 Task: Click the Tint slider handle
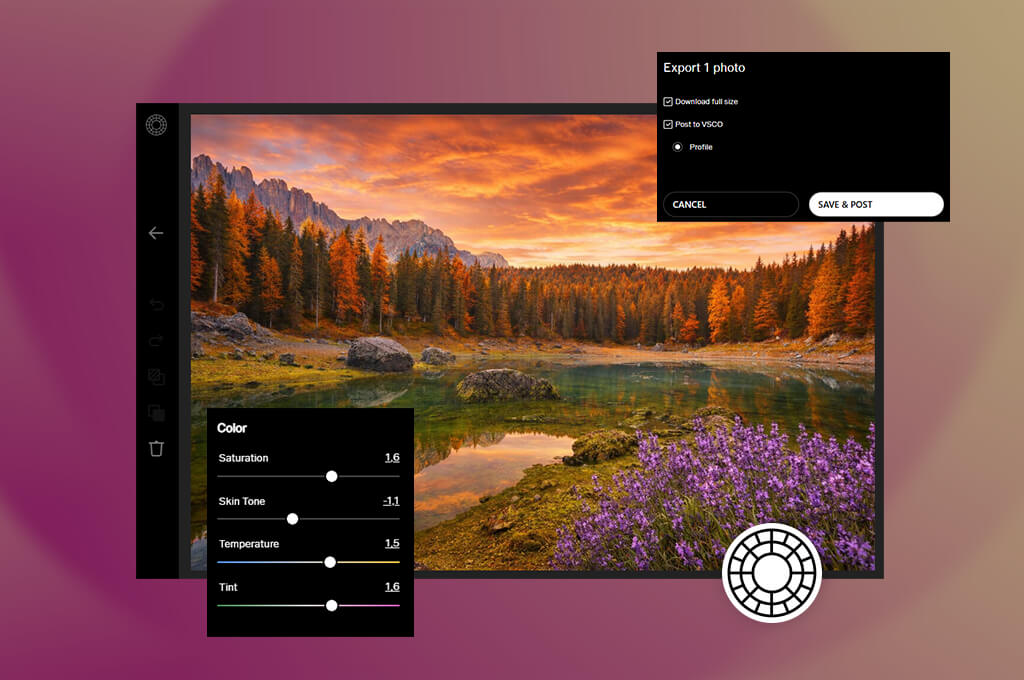tap(332, 606)
